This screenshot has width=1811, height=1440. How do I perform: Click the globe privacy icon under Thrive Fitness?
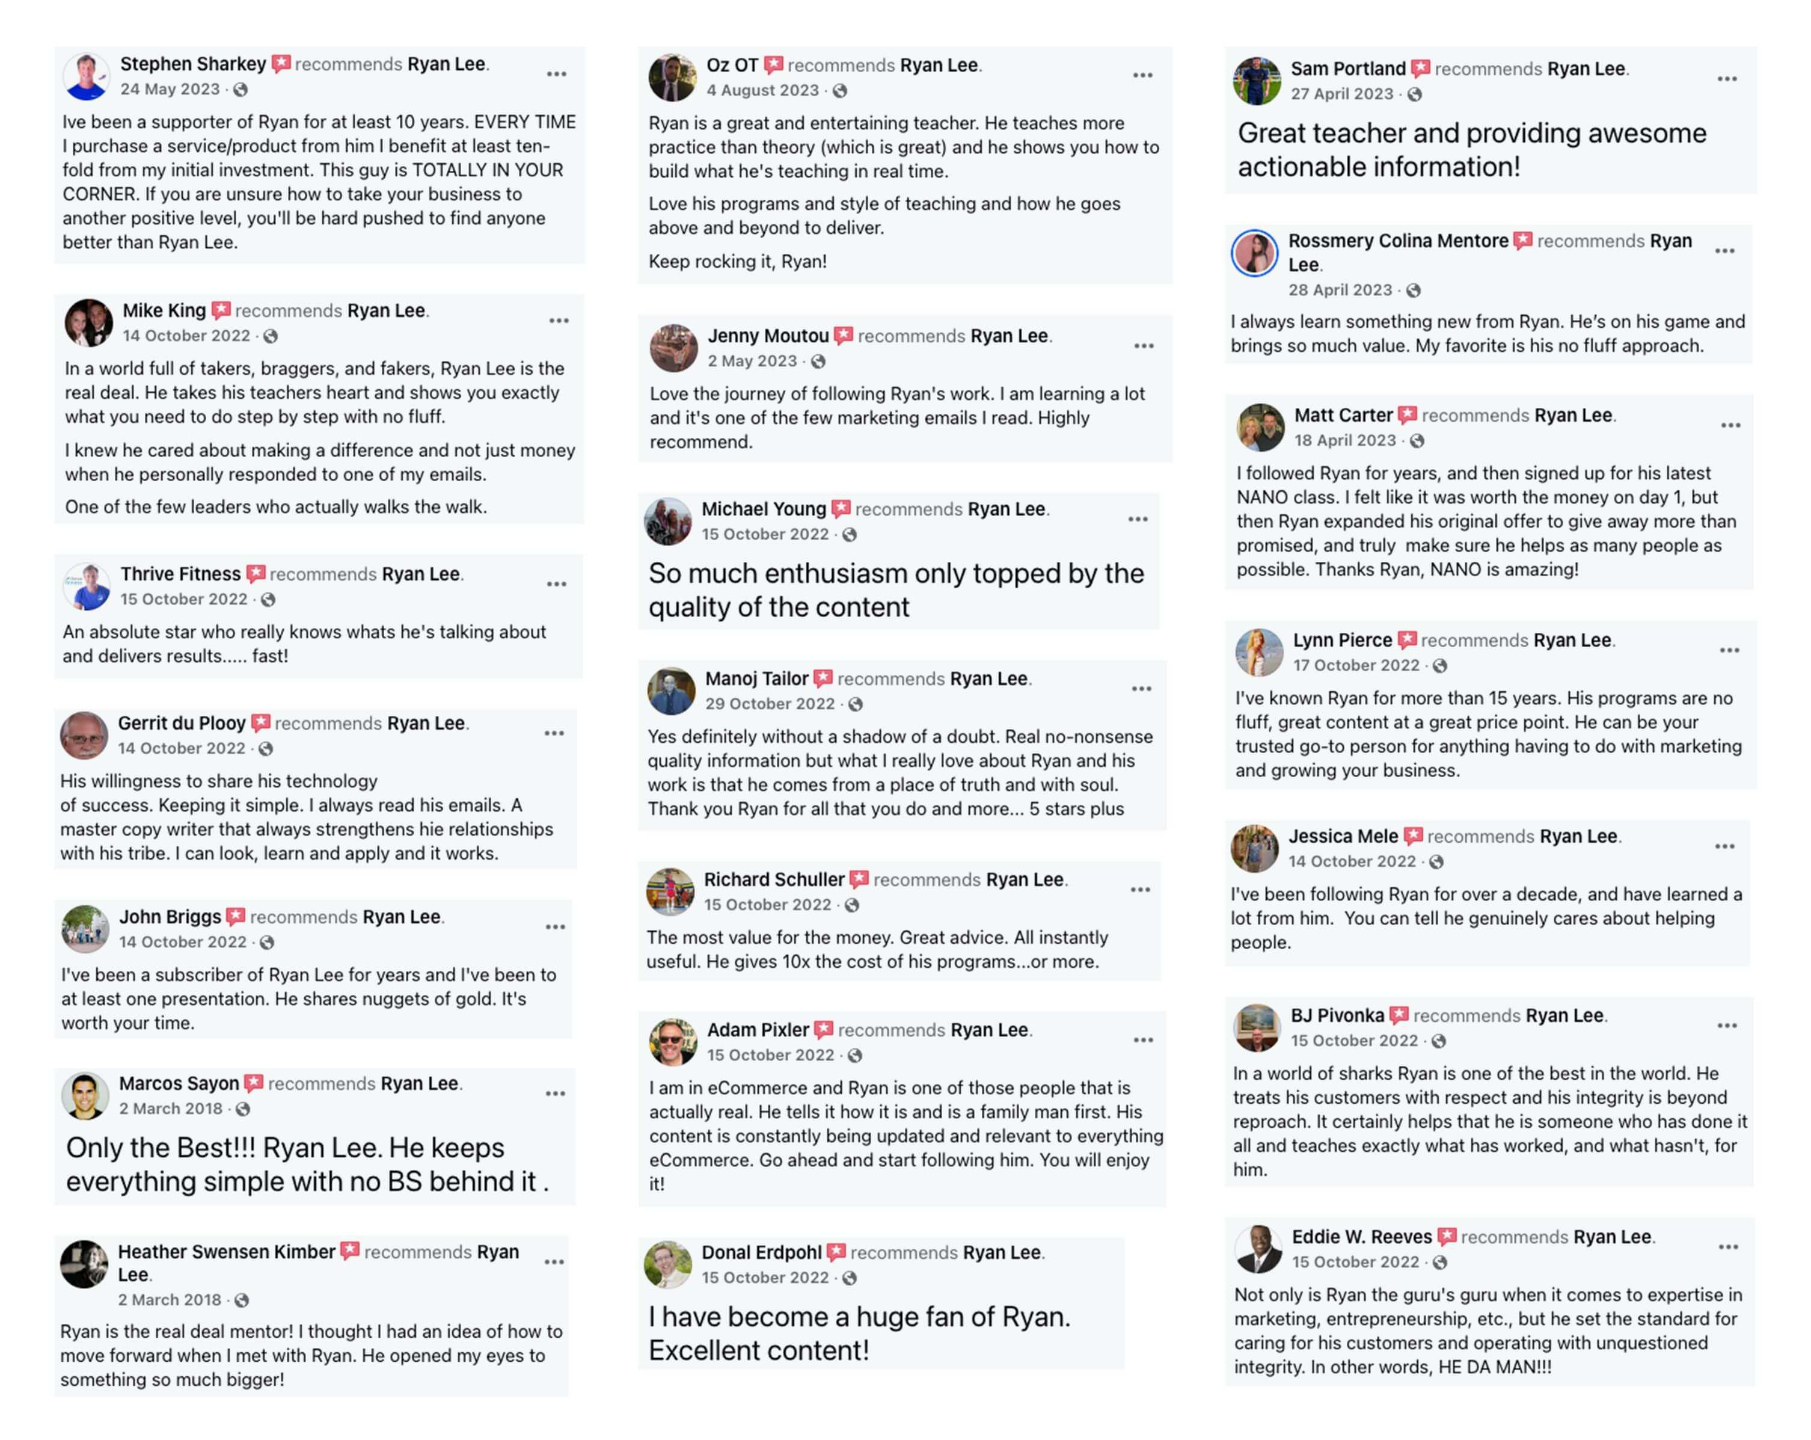click(268, 600)
